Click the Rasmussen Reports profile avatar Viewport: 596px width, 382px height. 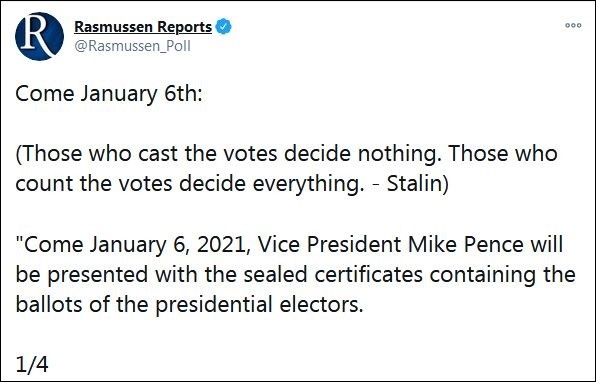40,36
